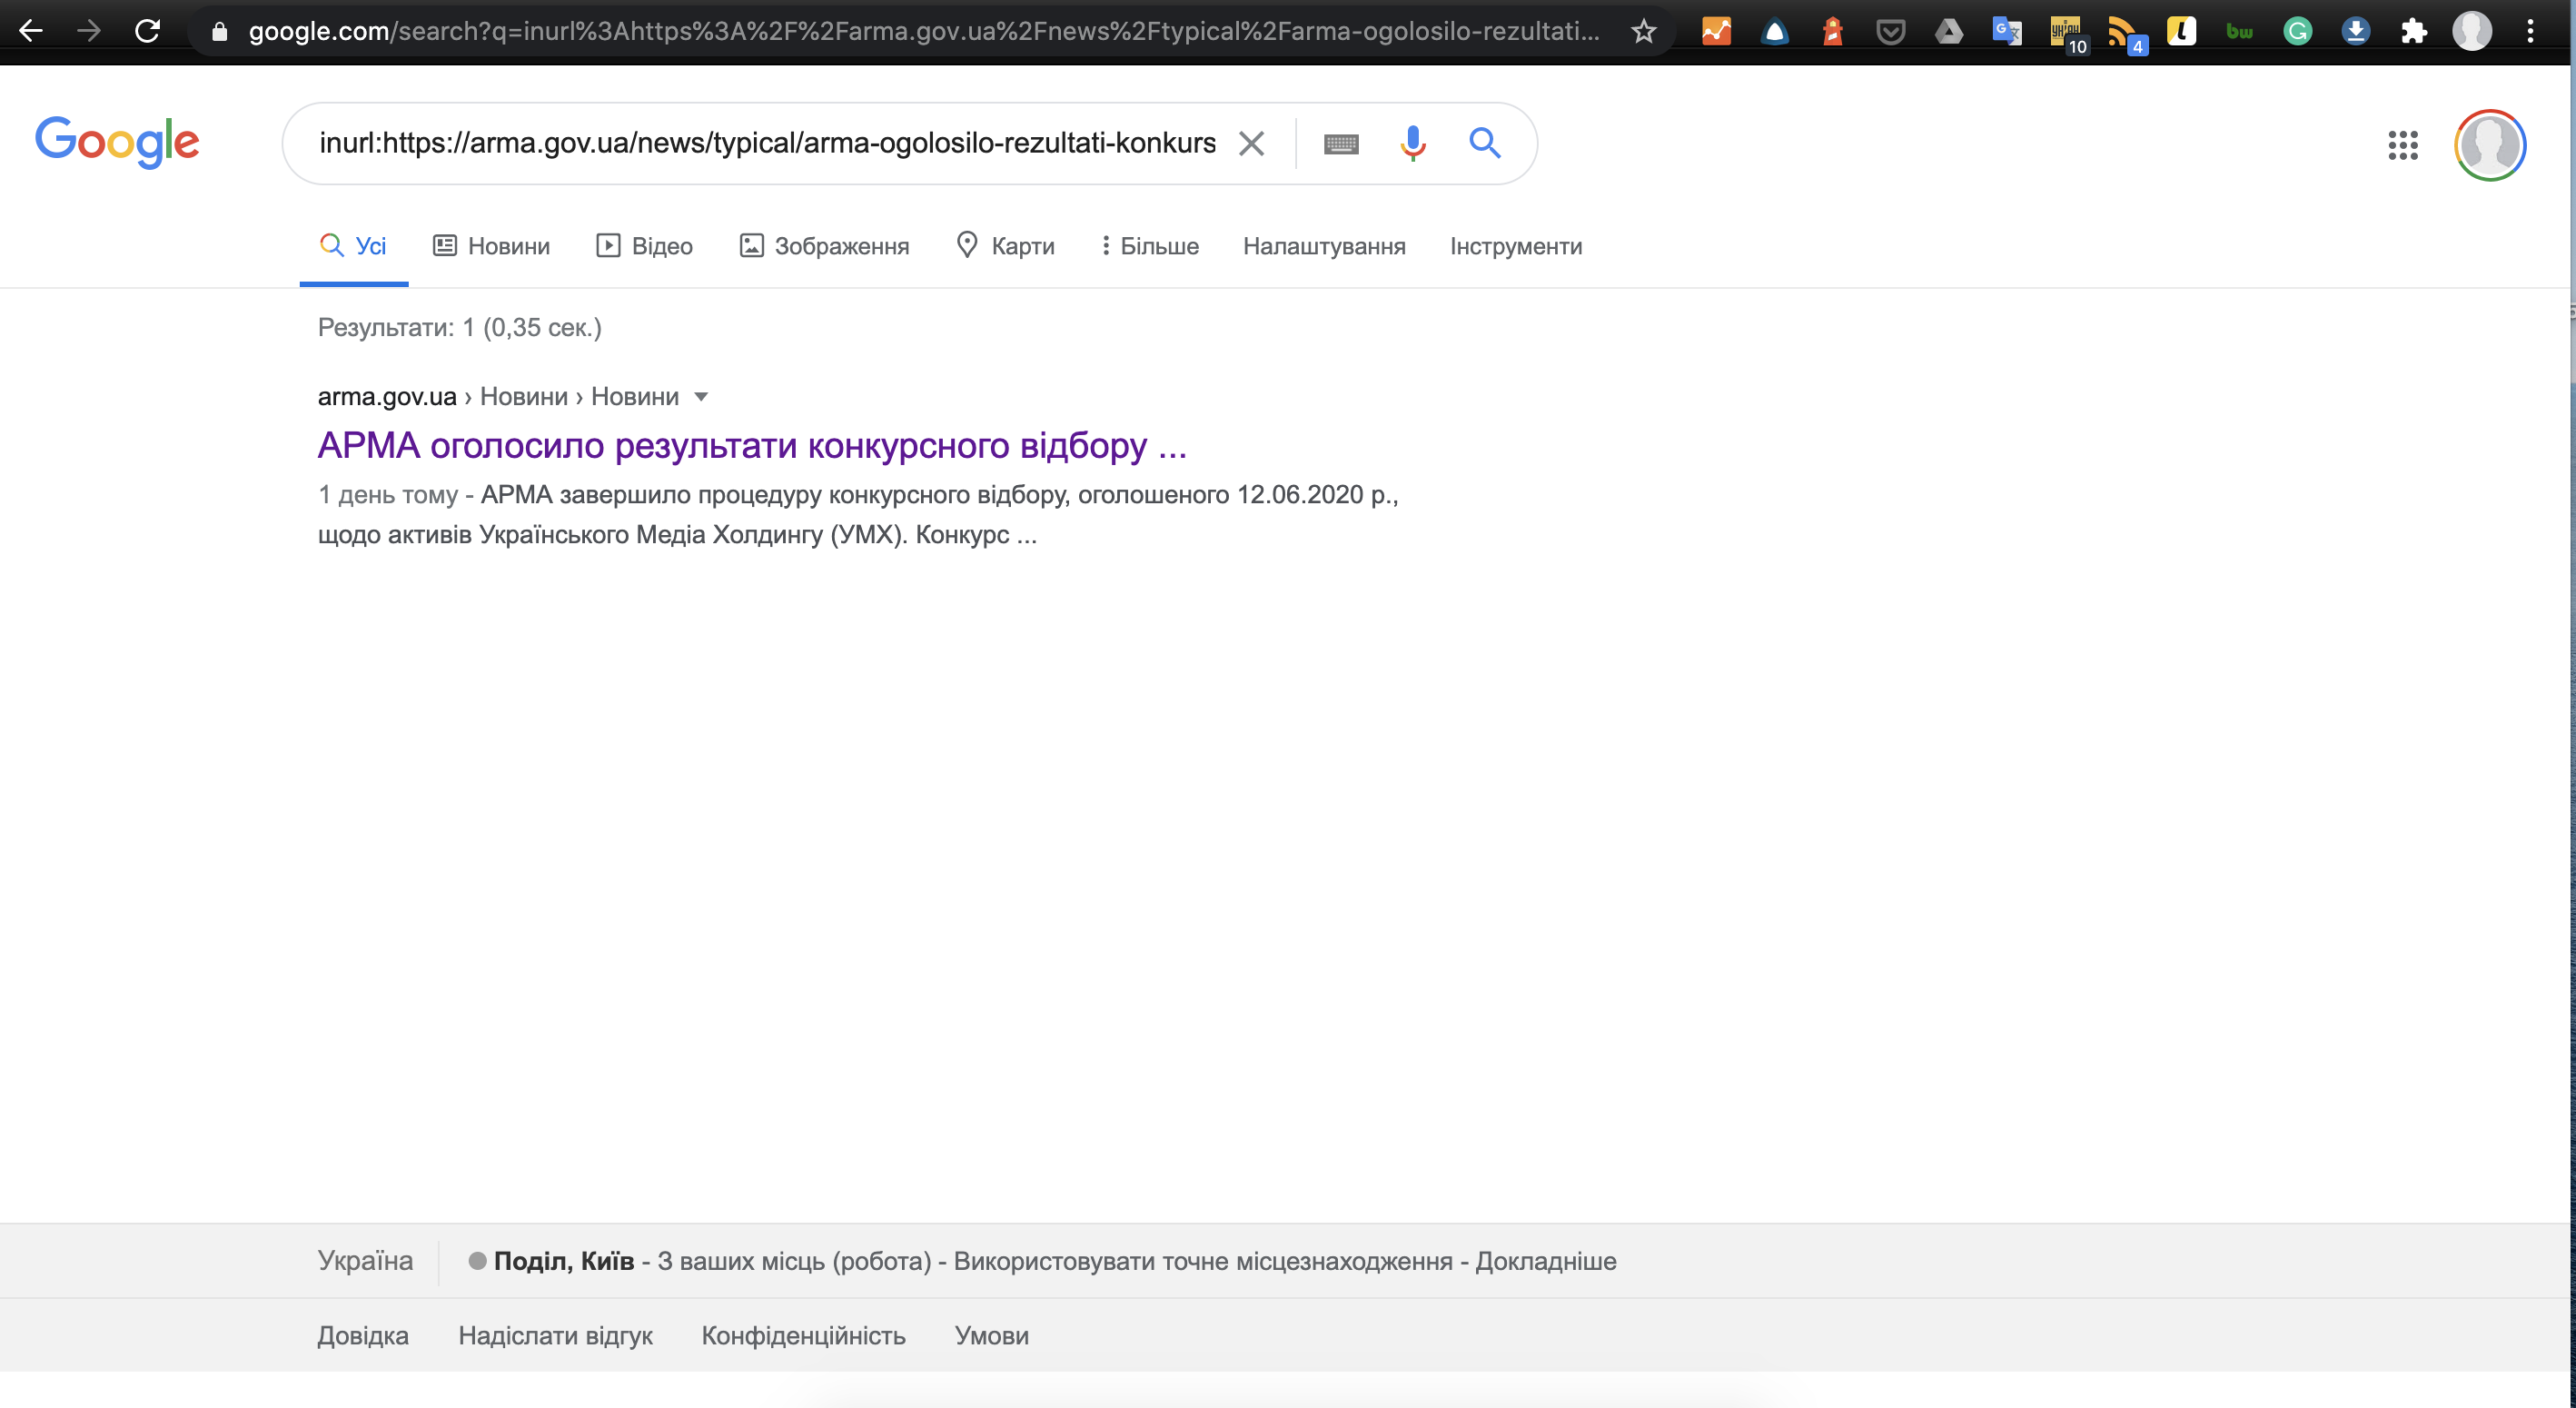Image resolution: width=2576 pixels, height=1408 pixels.
Task: Select the Усі search tab
Action: click(x=353, y=246)
